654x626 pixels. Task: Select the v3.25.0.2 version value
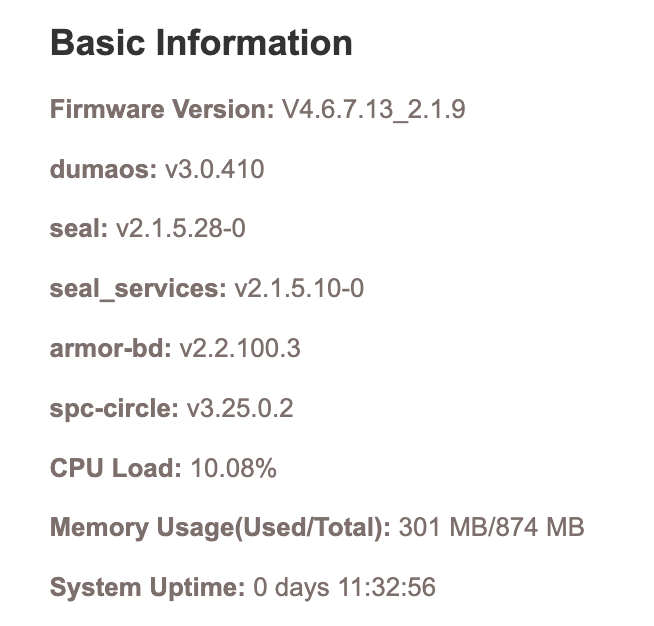[x=240, y=408]
